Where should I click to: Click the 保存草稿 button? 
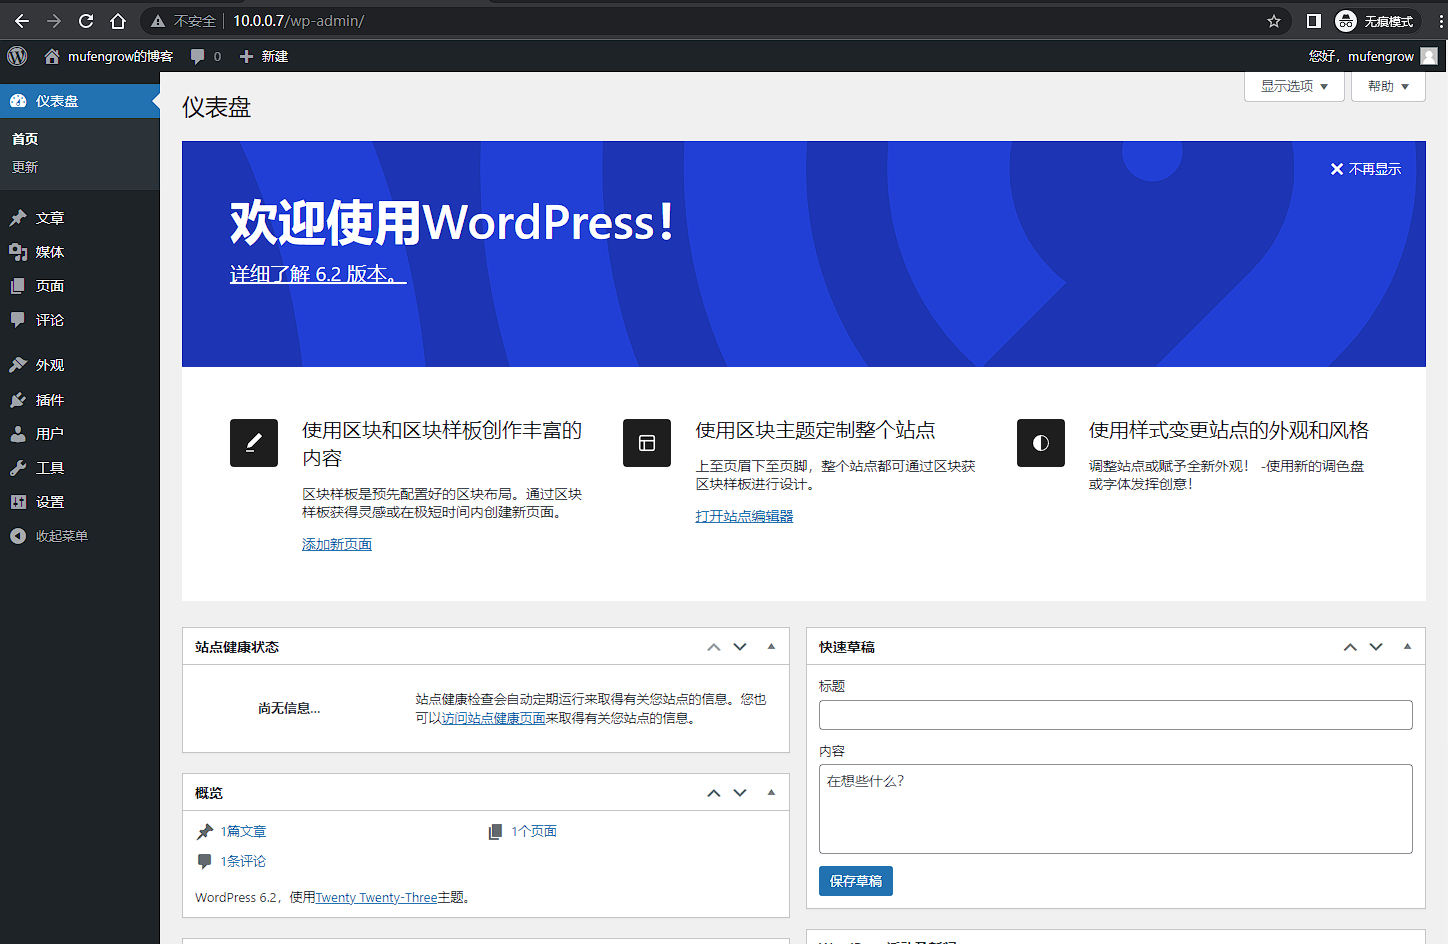point(856,881)
